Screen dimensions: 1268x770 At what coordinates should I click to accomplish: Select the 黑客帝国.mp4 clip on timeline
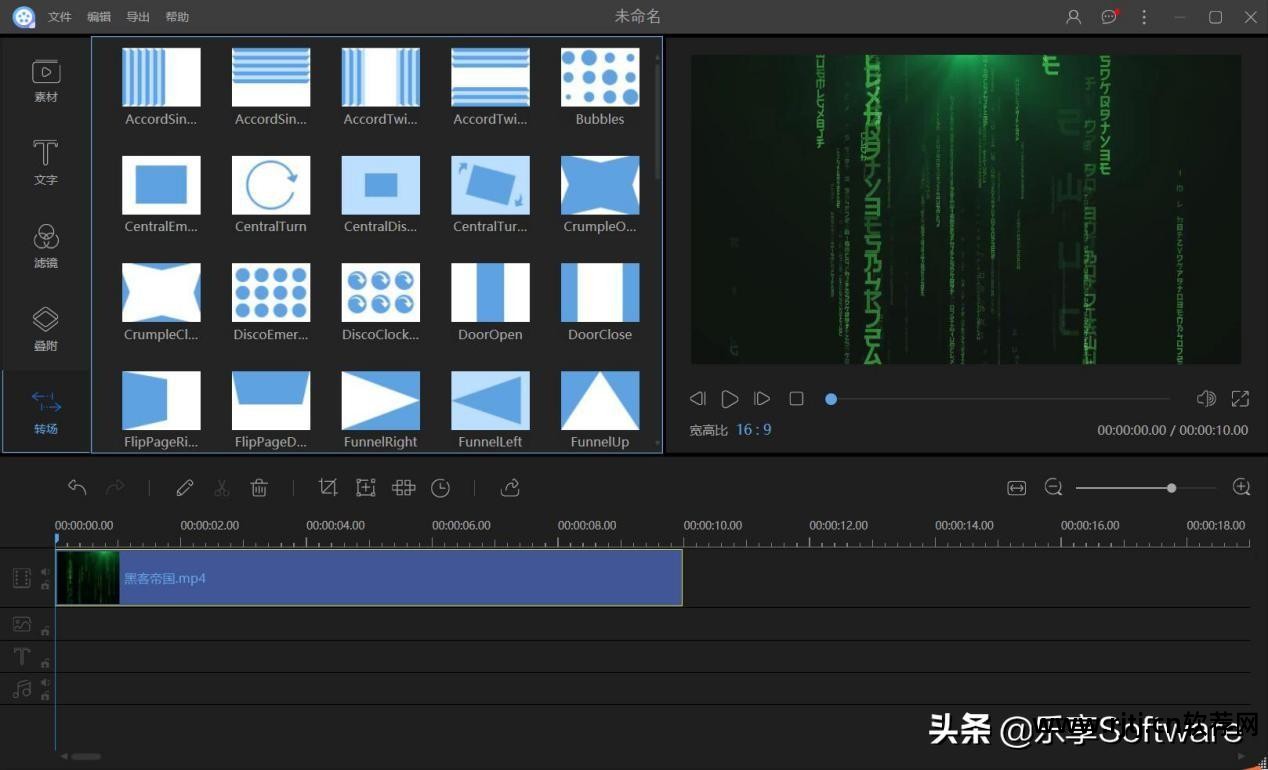[369, 577]
